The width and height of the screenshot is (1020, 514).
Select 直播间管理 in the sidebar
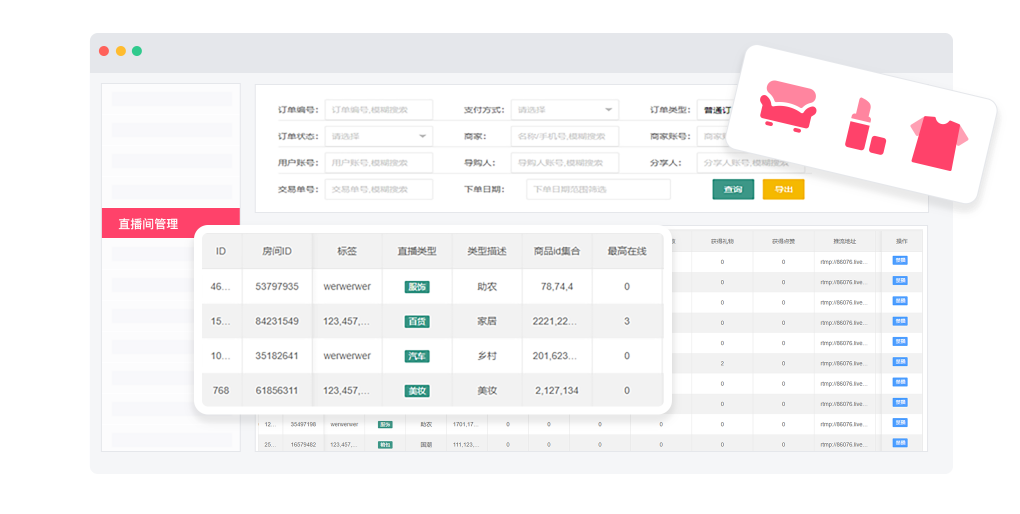coord(171,224)
